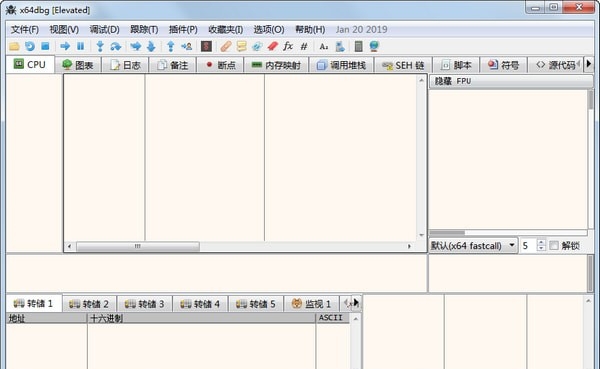This screenshot has height=369, width=600.
Task: Select the 转储 2 dump tab
Action: click(89, 304)
